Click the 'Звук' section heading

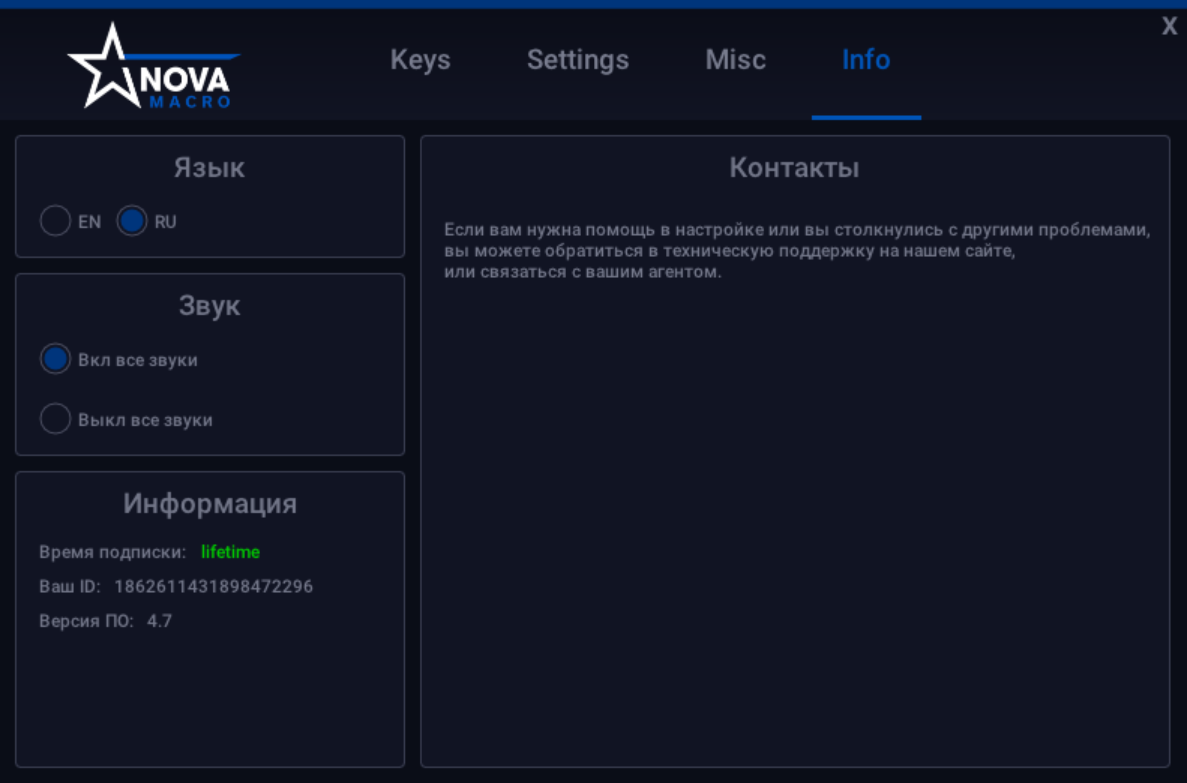coord(210,306)
